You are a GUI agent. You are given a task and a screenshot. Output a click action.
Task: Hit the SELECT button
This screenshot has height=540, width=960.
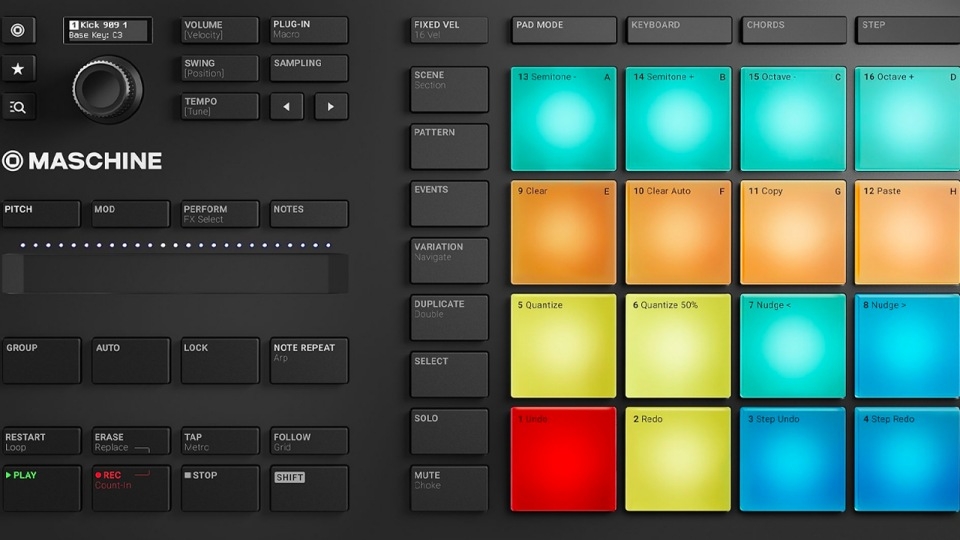(449, 375)
